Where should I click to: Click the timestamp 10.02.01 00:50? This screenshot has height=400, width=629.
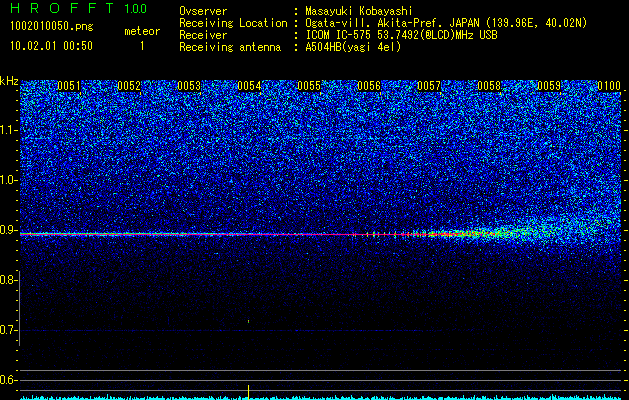click(51, 46)
